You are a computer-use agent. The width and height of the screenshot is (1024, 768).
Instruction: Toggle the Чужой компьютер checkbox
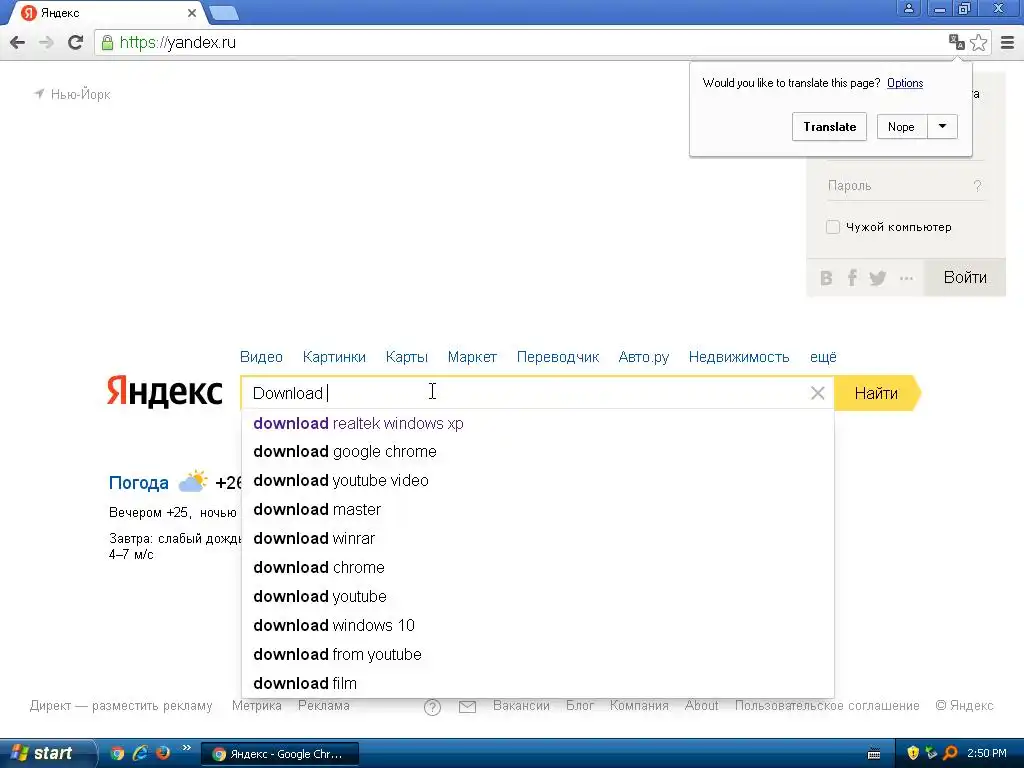(x=833, y=227)
